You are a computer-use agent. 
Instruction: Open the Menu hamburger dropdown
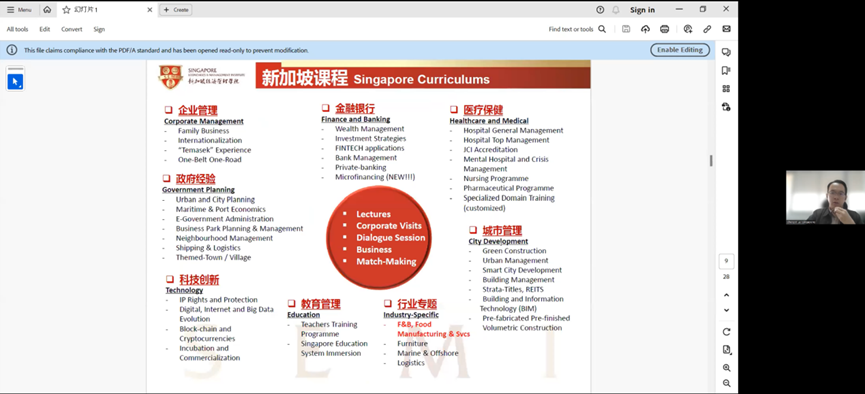pyautogui.click(x=19, y=10)
